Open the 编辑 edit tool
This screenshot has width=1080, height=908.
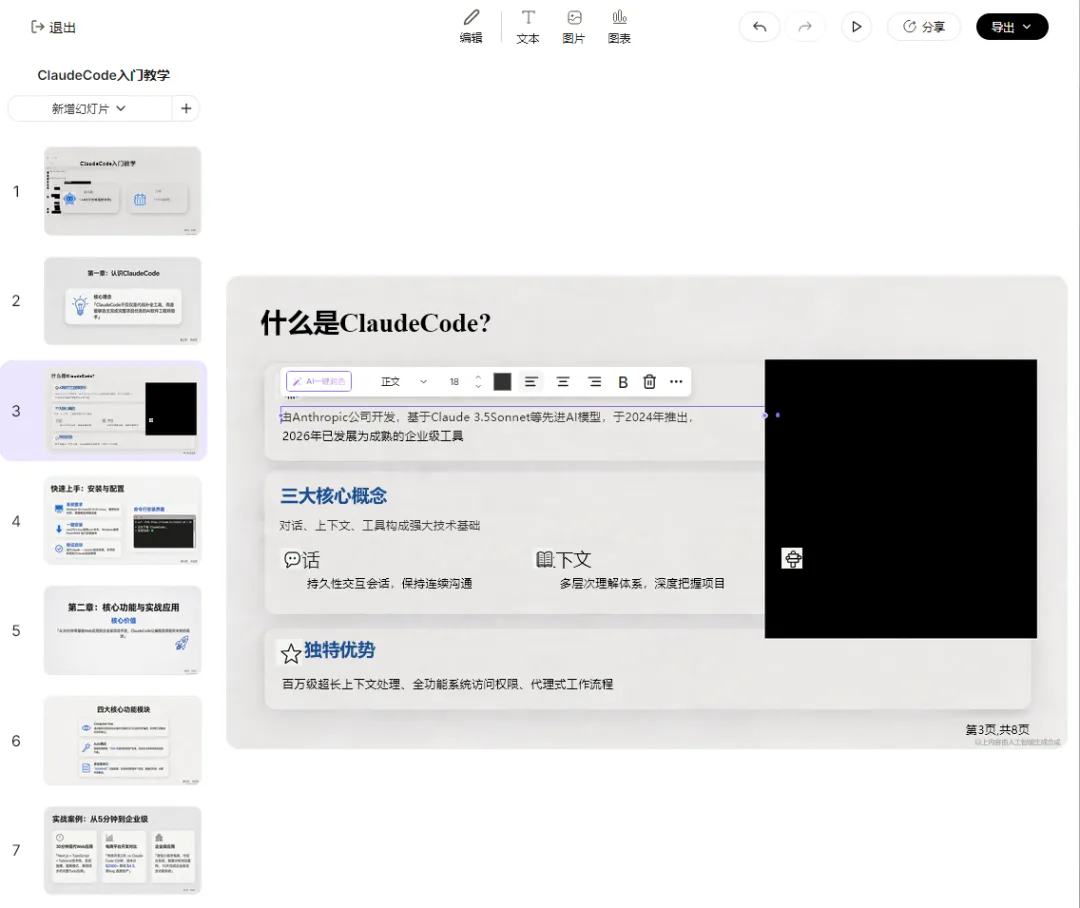click(x=471, y=27)
